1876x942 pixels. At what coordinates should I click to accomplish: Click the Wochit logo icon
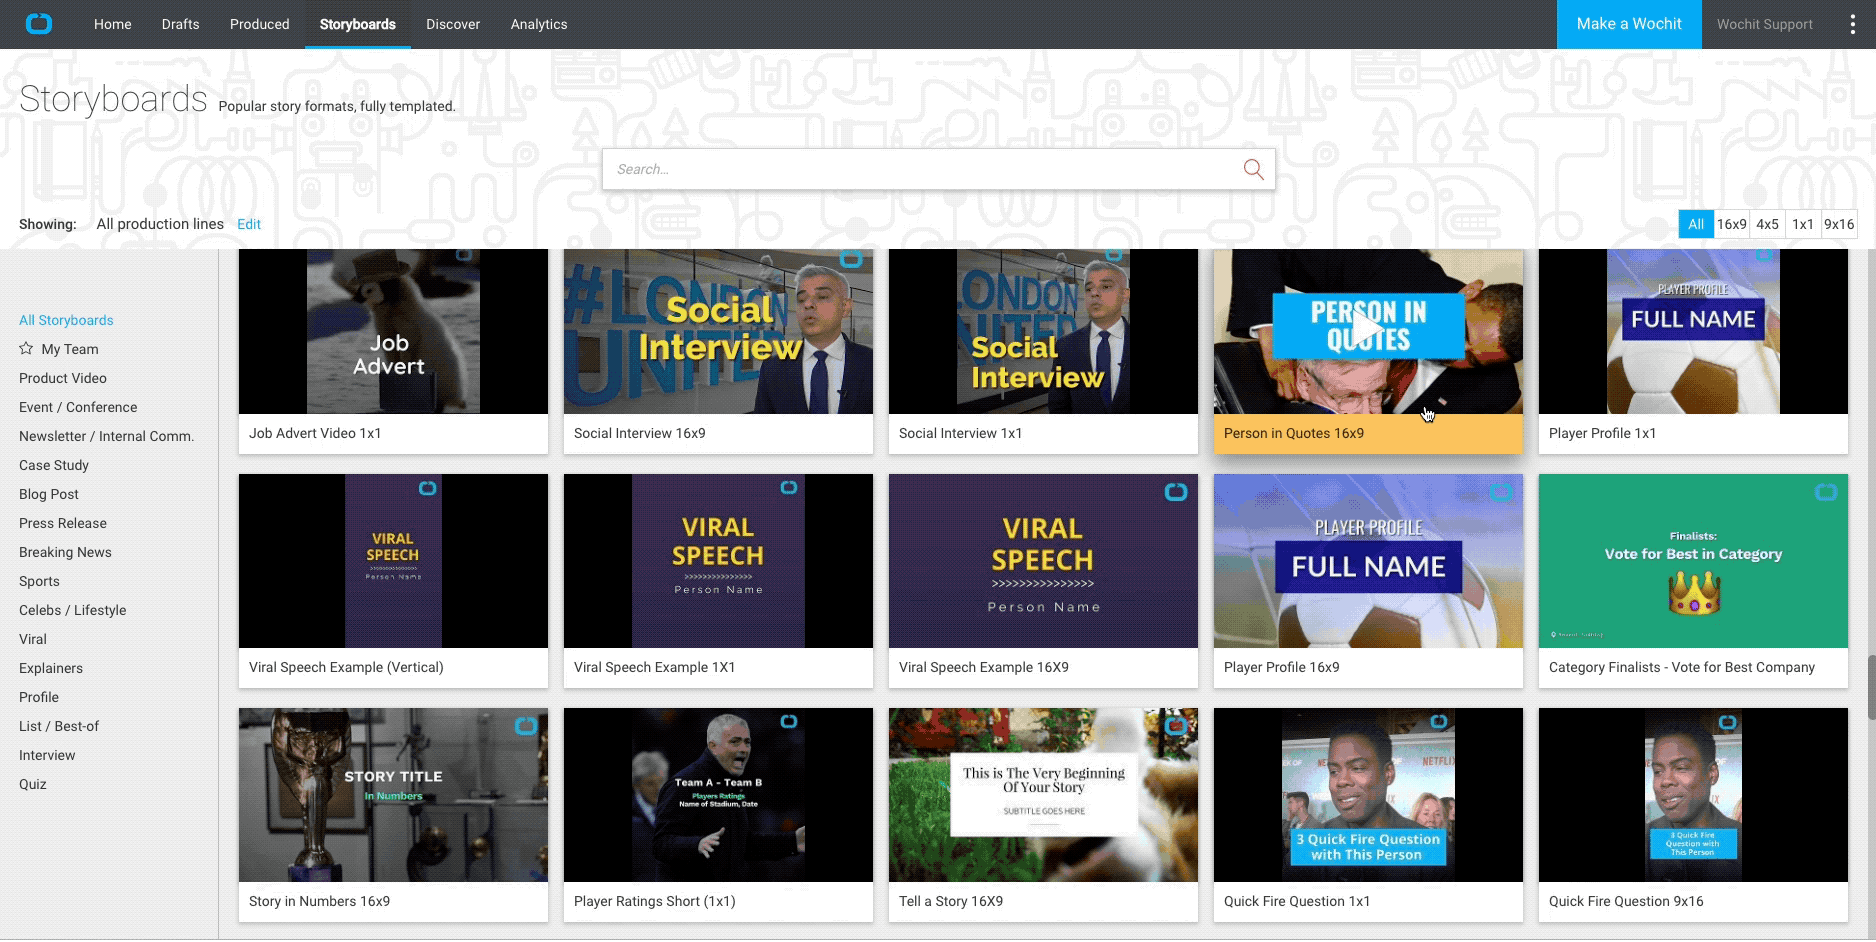[39, 24]
